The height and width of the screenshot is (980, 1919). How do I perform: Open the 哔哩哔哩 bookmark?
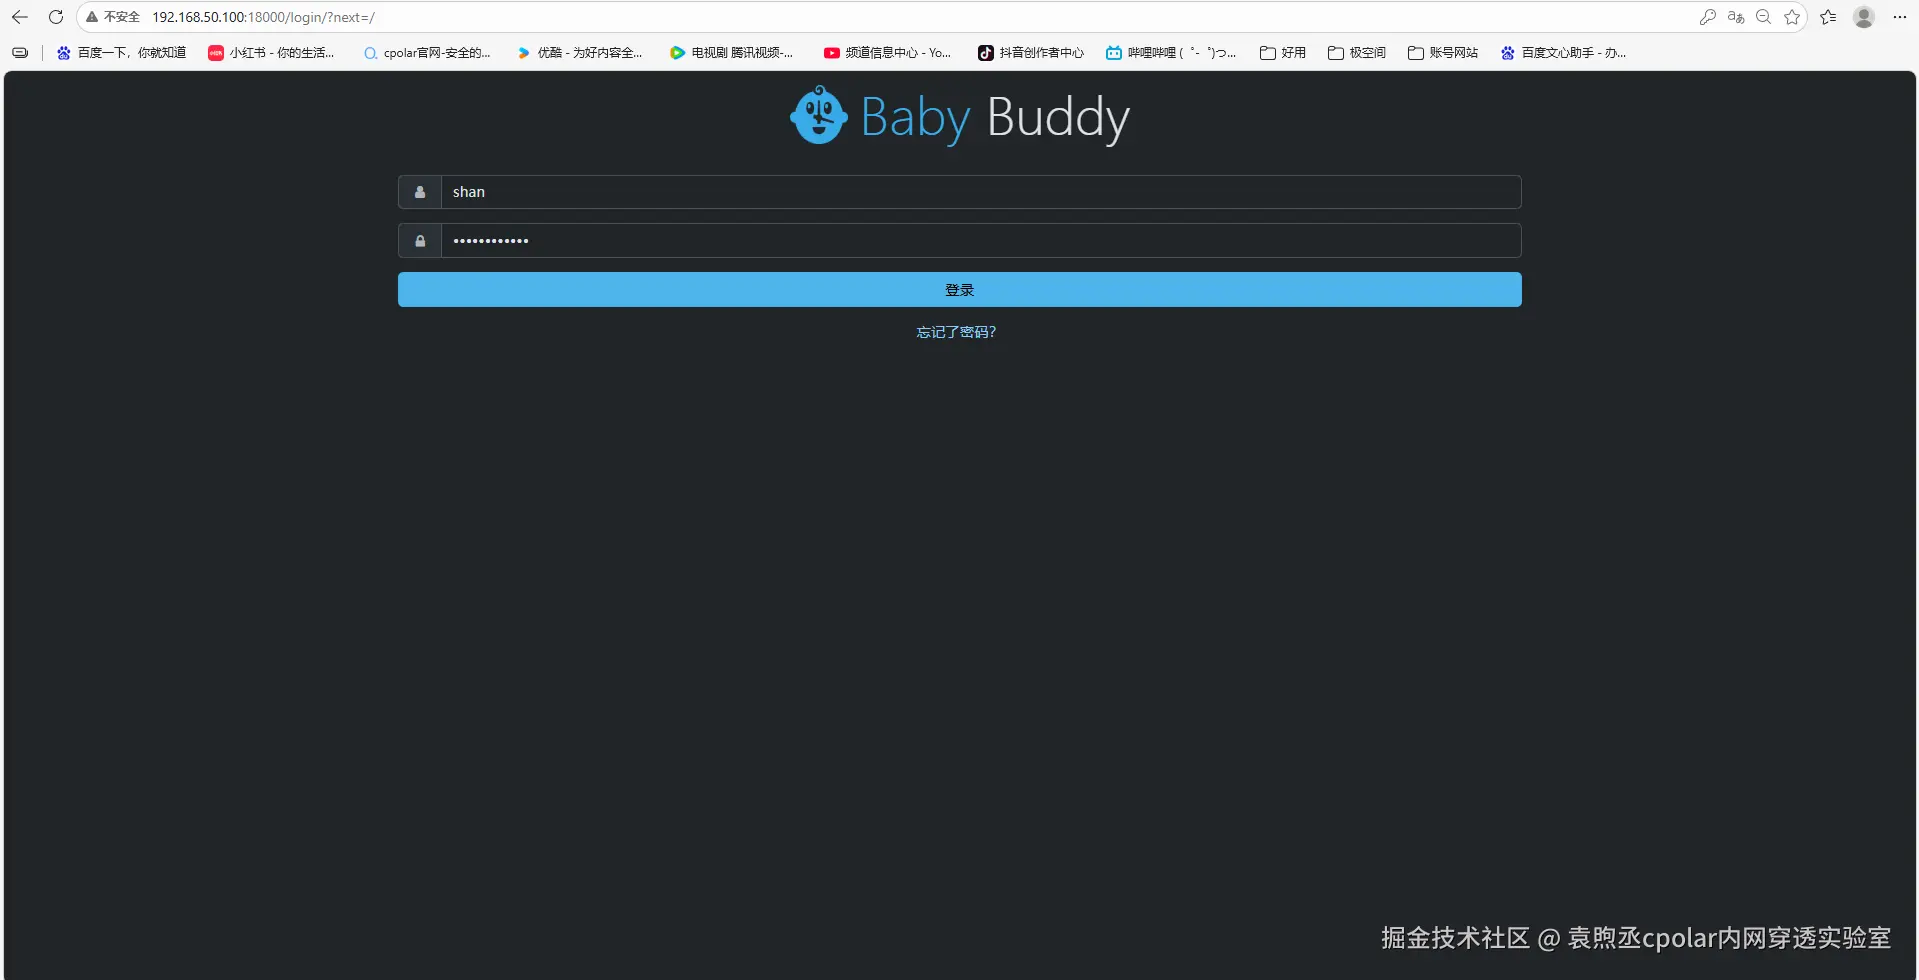point(1171,53)
